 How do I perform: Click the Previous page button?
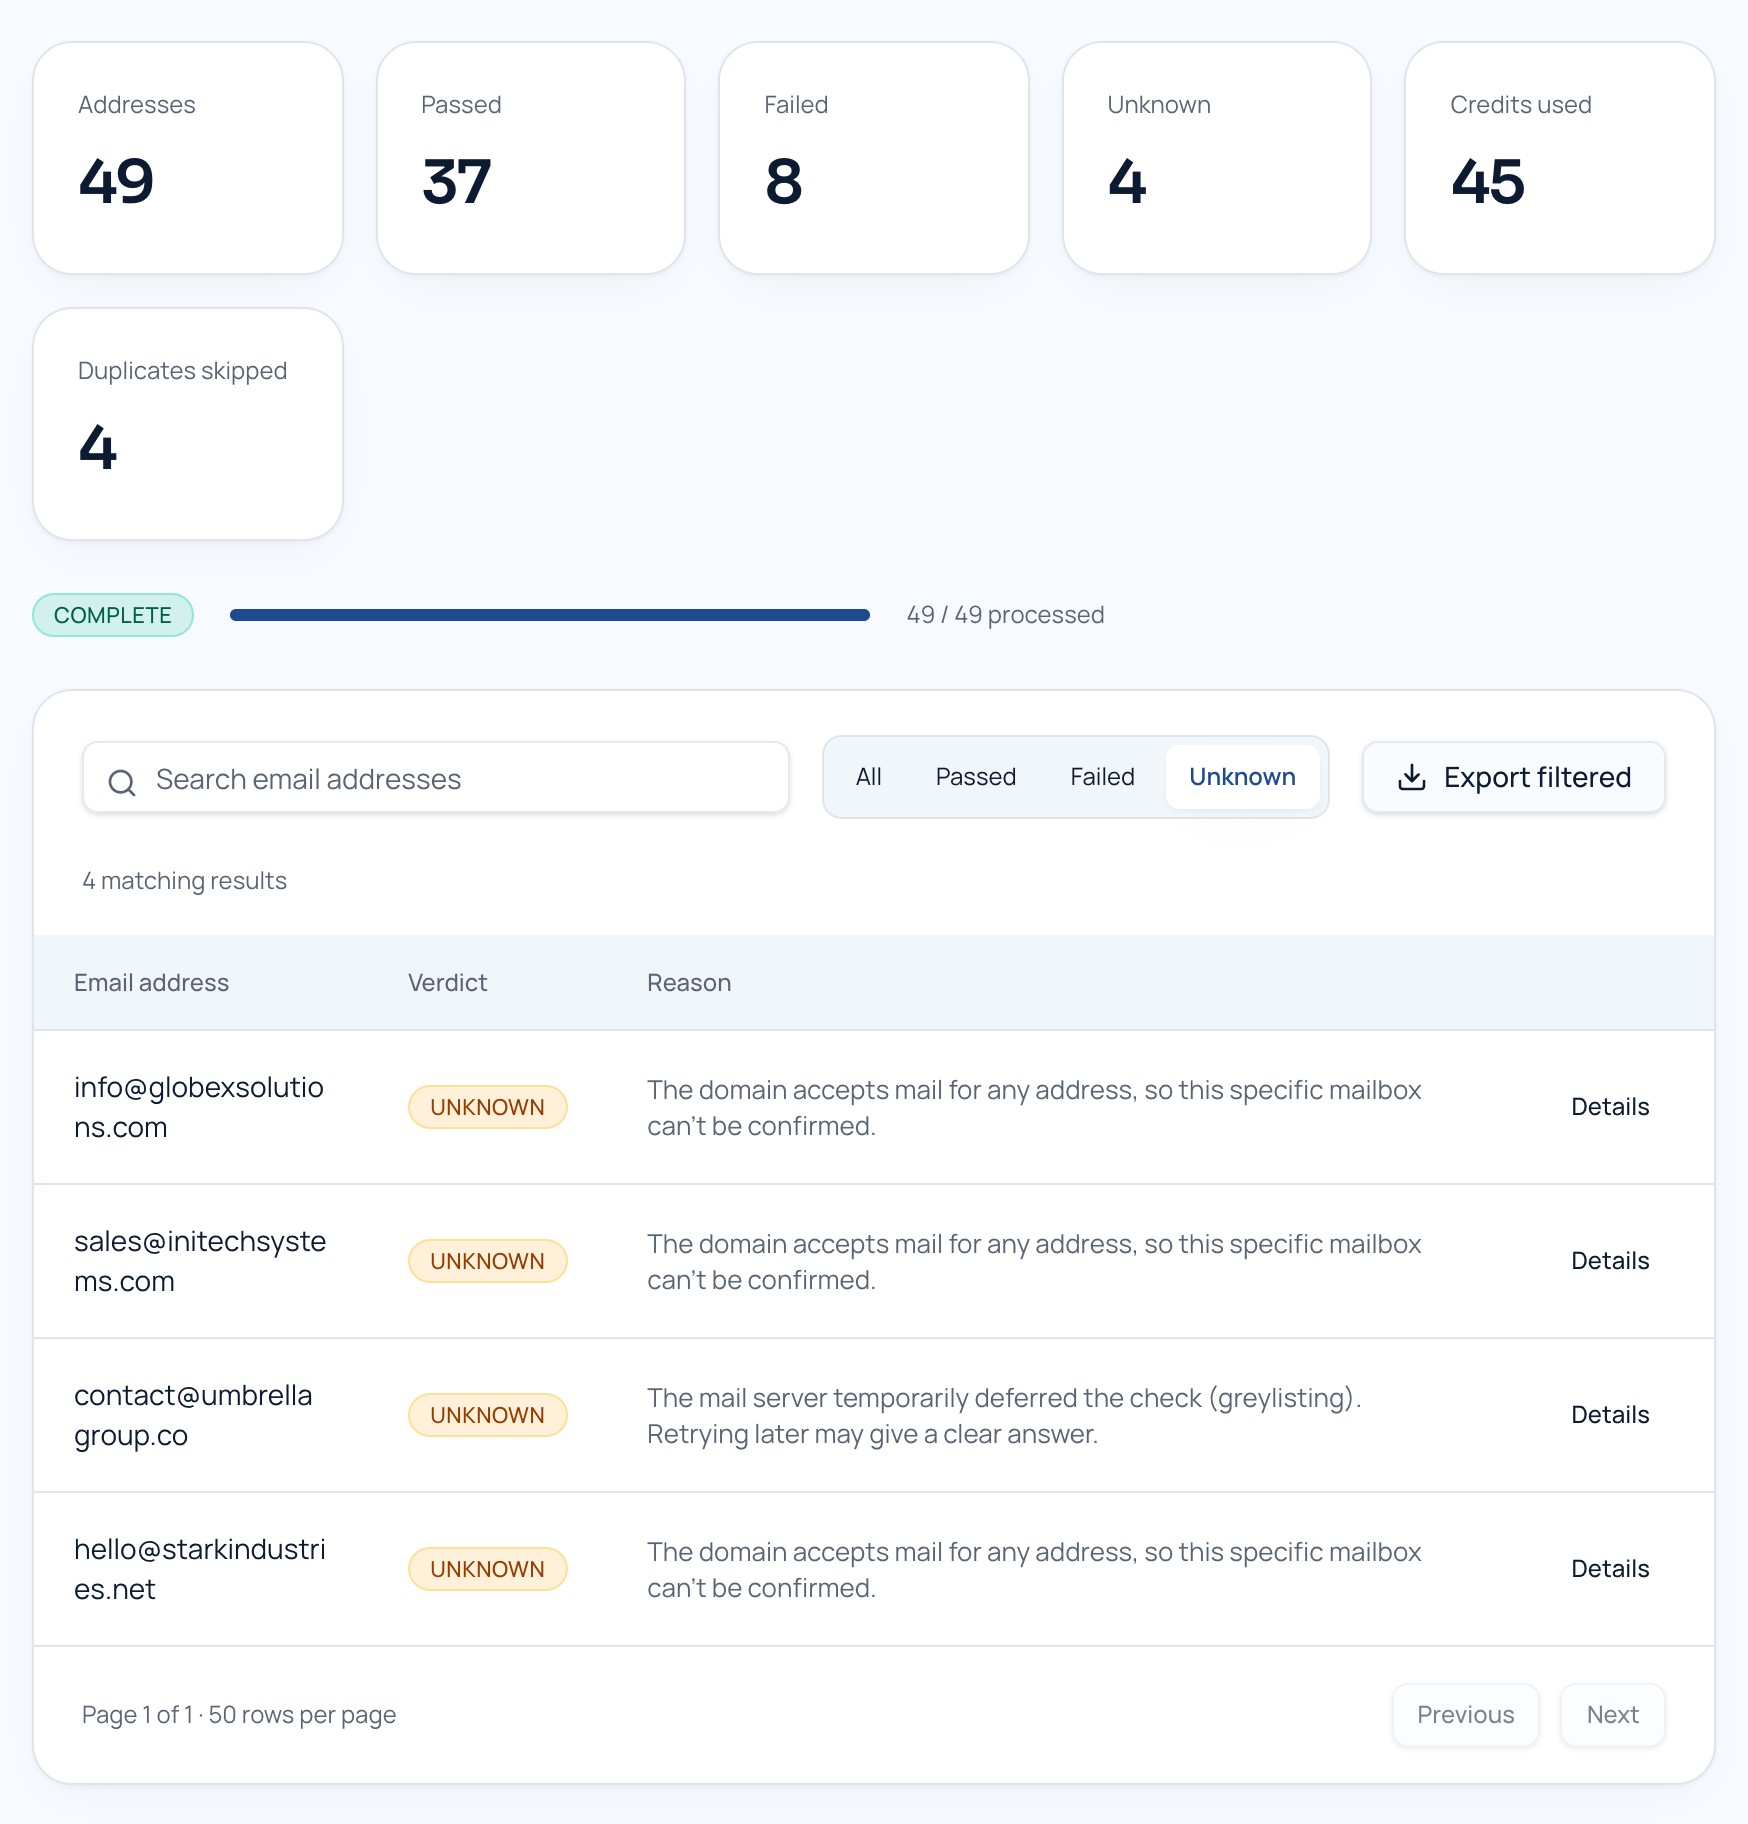[x=1465, y=1715]
